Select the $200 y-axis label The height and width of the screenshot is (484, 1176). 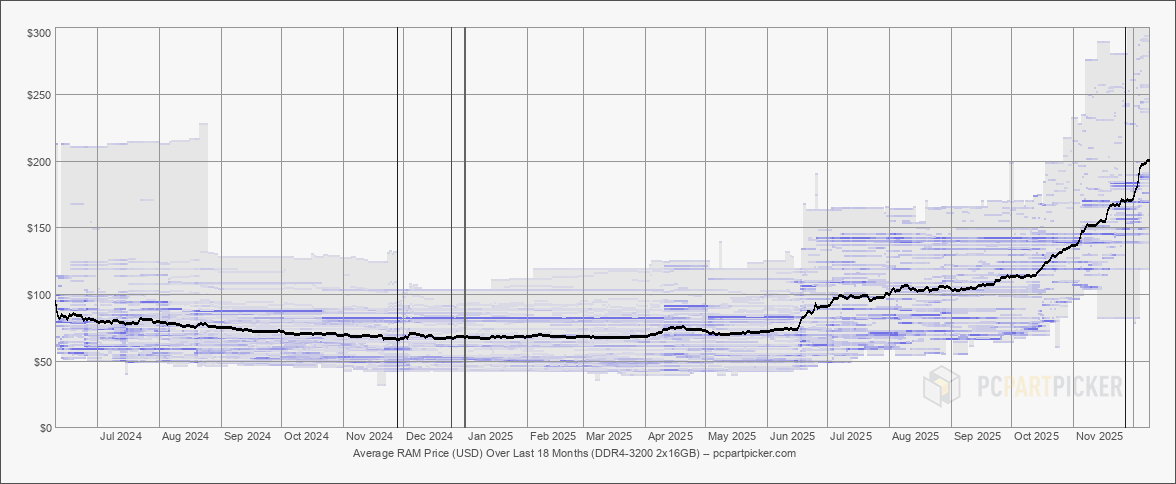pyautogui.click(x=39, y=162)
